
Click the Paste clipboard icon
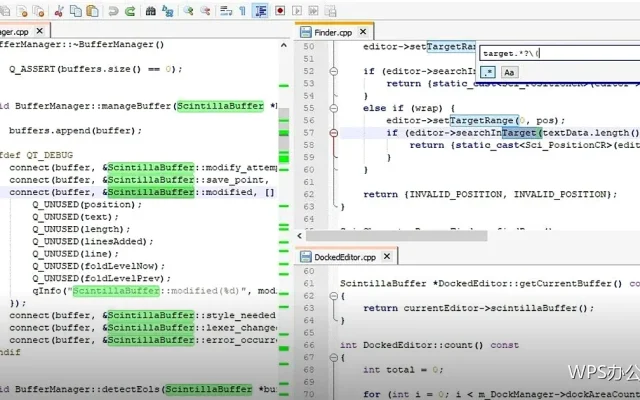(x=93, y=11)
